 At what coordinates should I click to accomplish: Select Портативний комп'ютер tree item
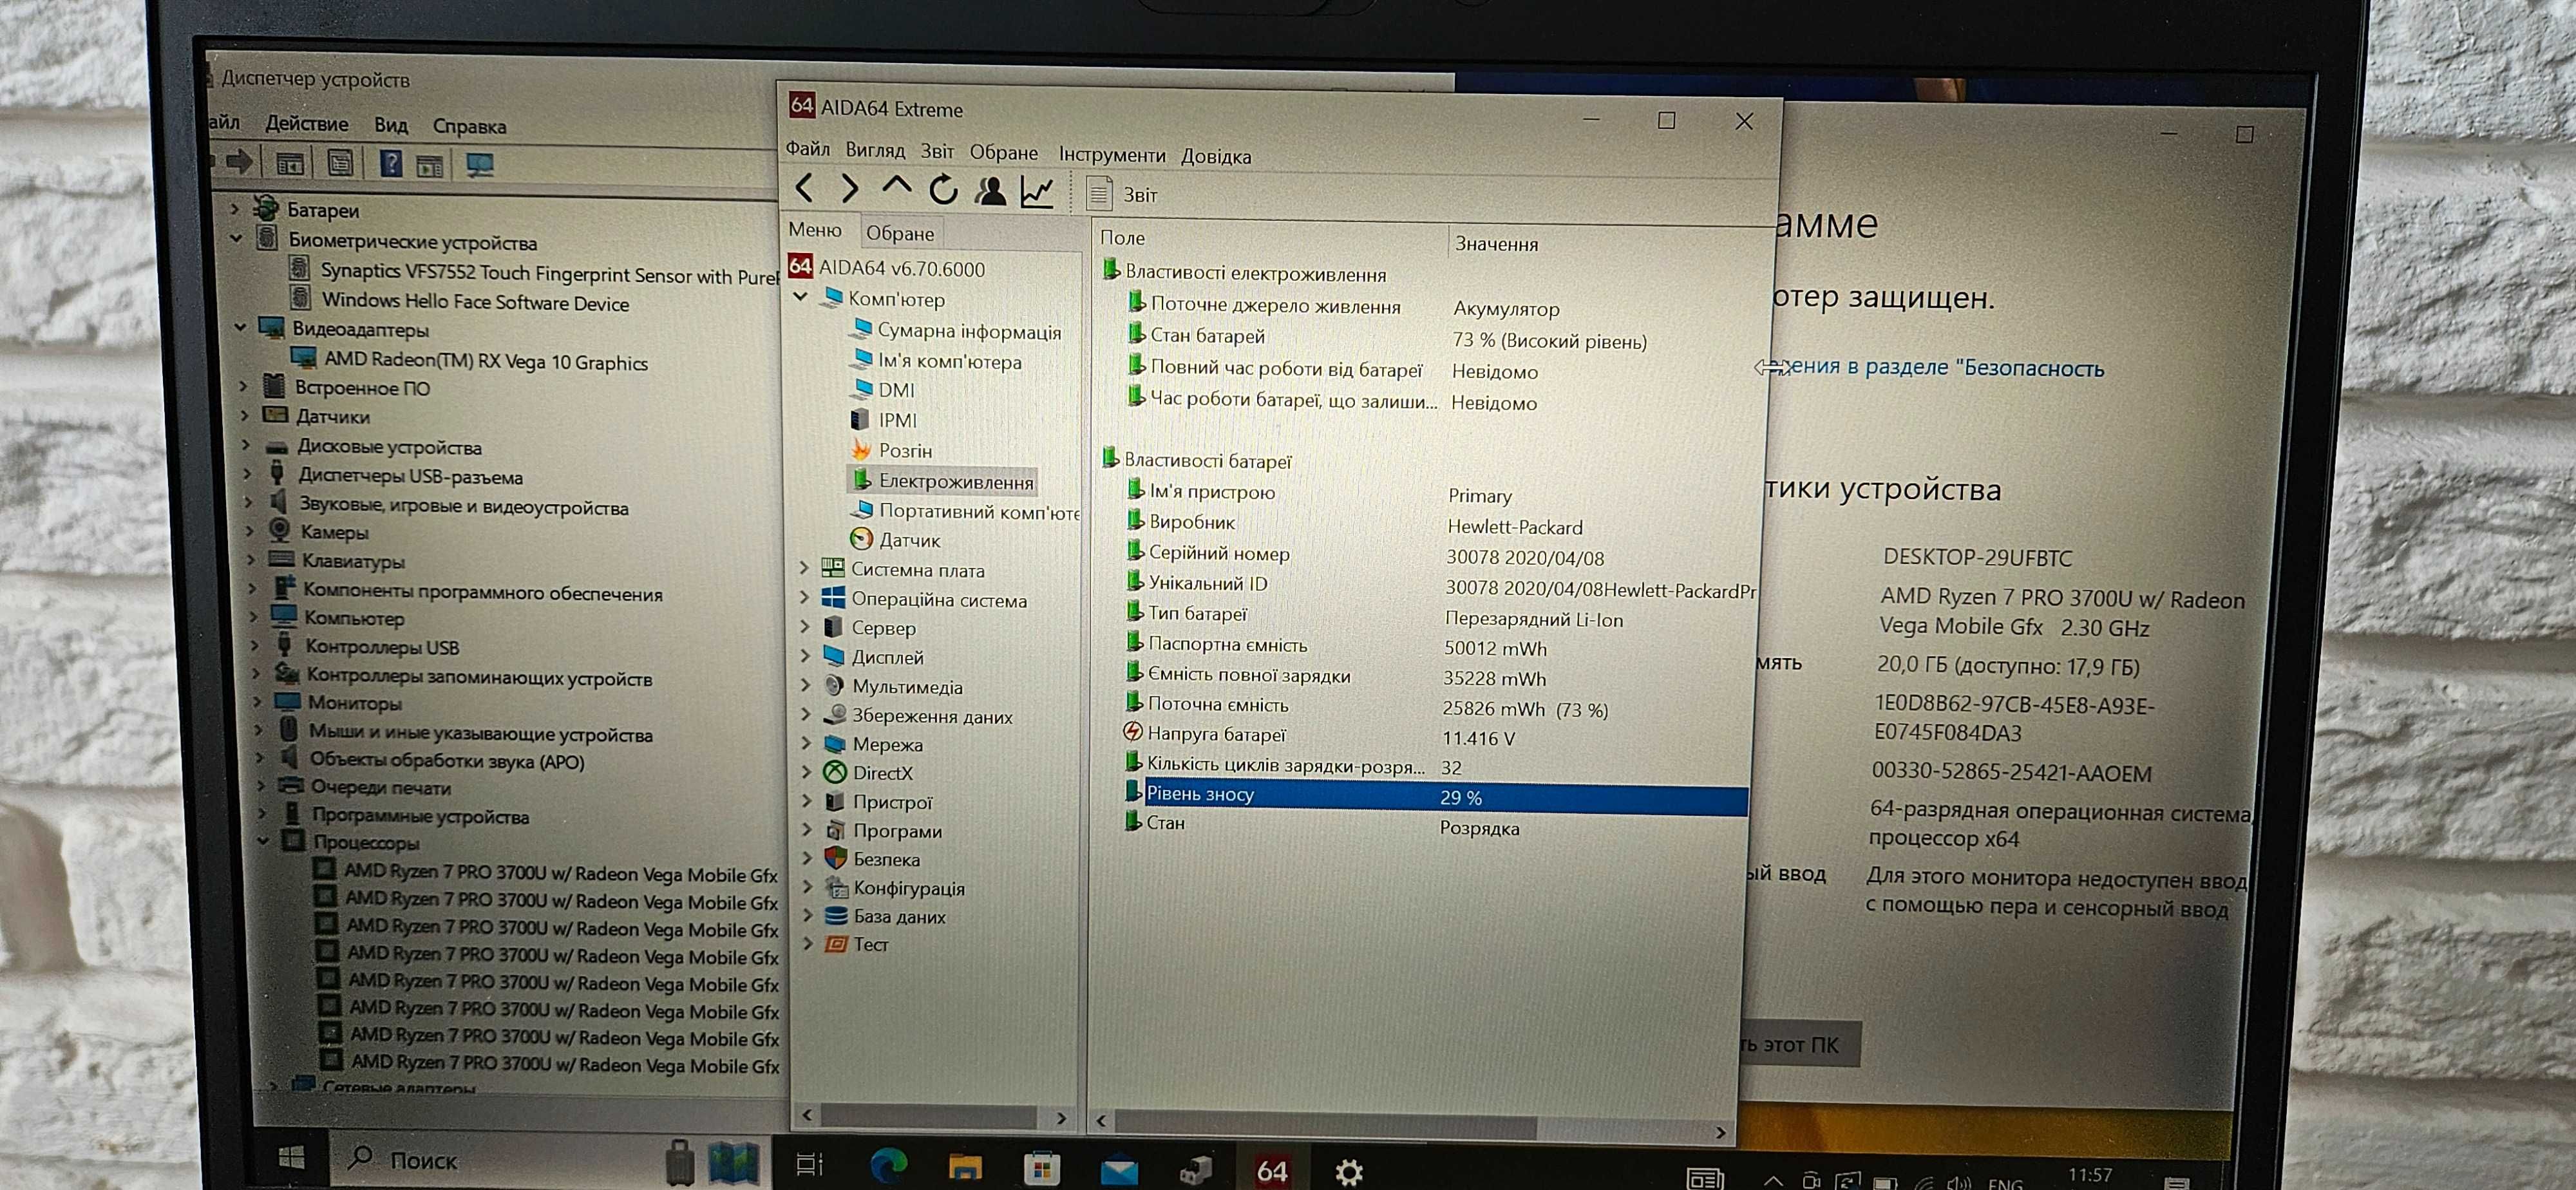(x=966, y=511)
